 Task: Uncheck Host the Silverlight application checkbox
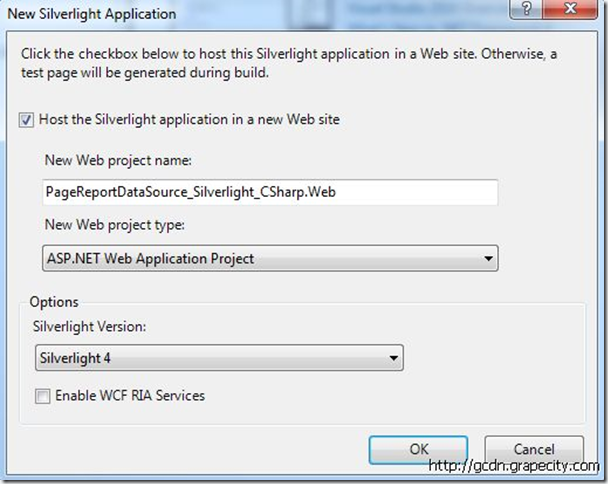coord(26,120)
